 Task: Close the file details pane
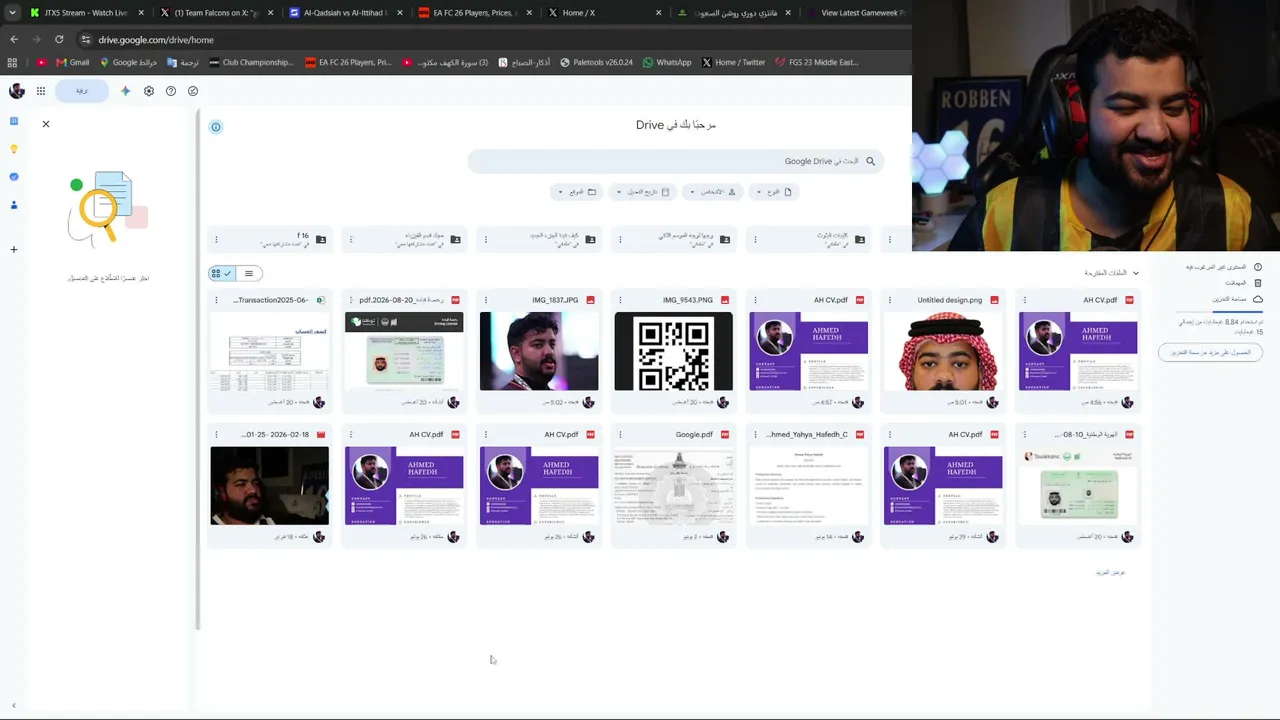point(45,124)
